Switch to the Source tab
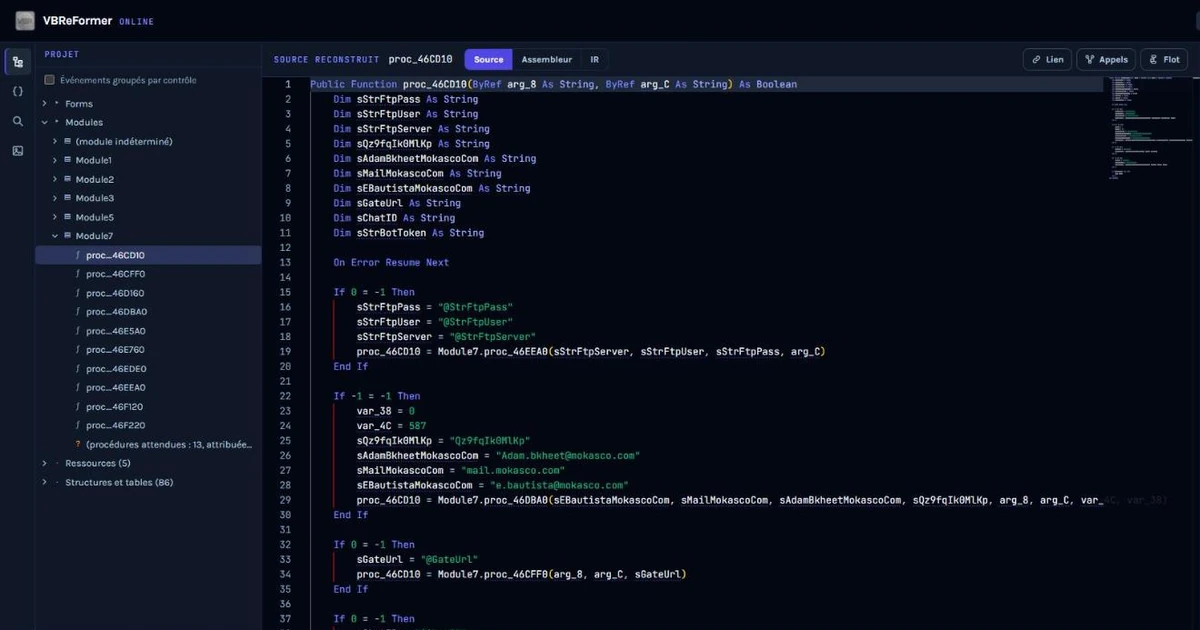 (489, 60)
